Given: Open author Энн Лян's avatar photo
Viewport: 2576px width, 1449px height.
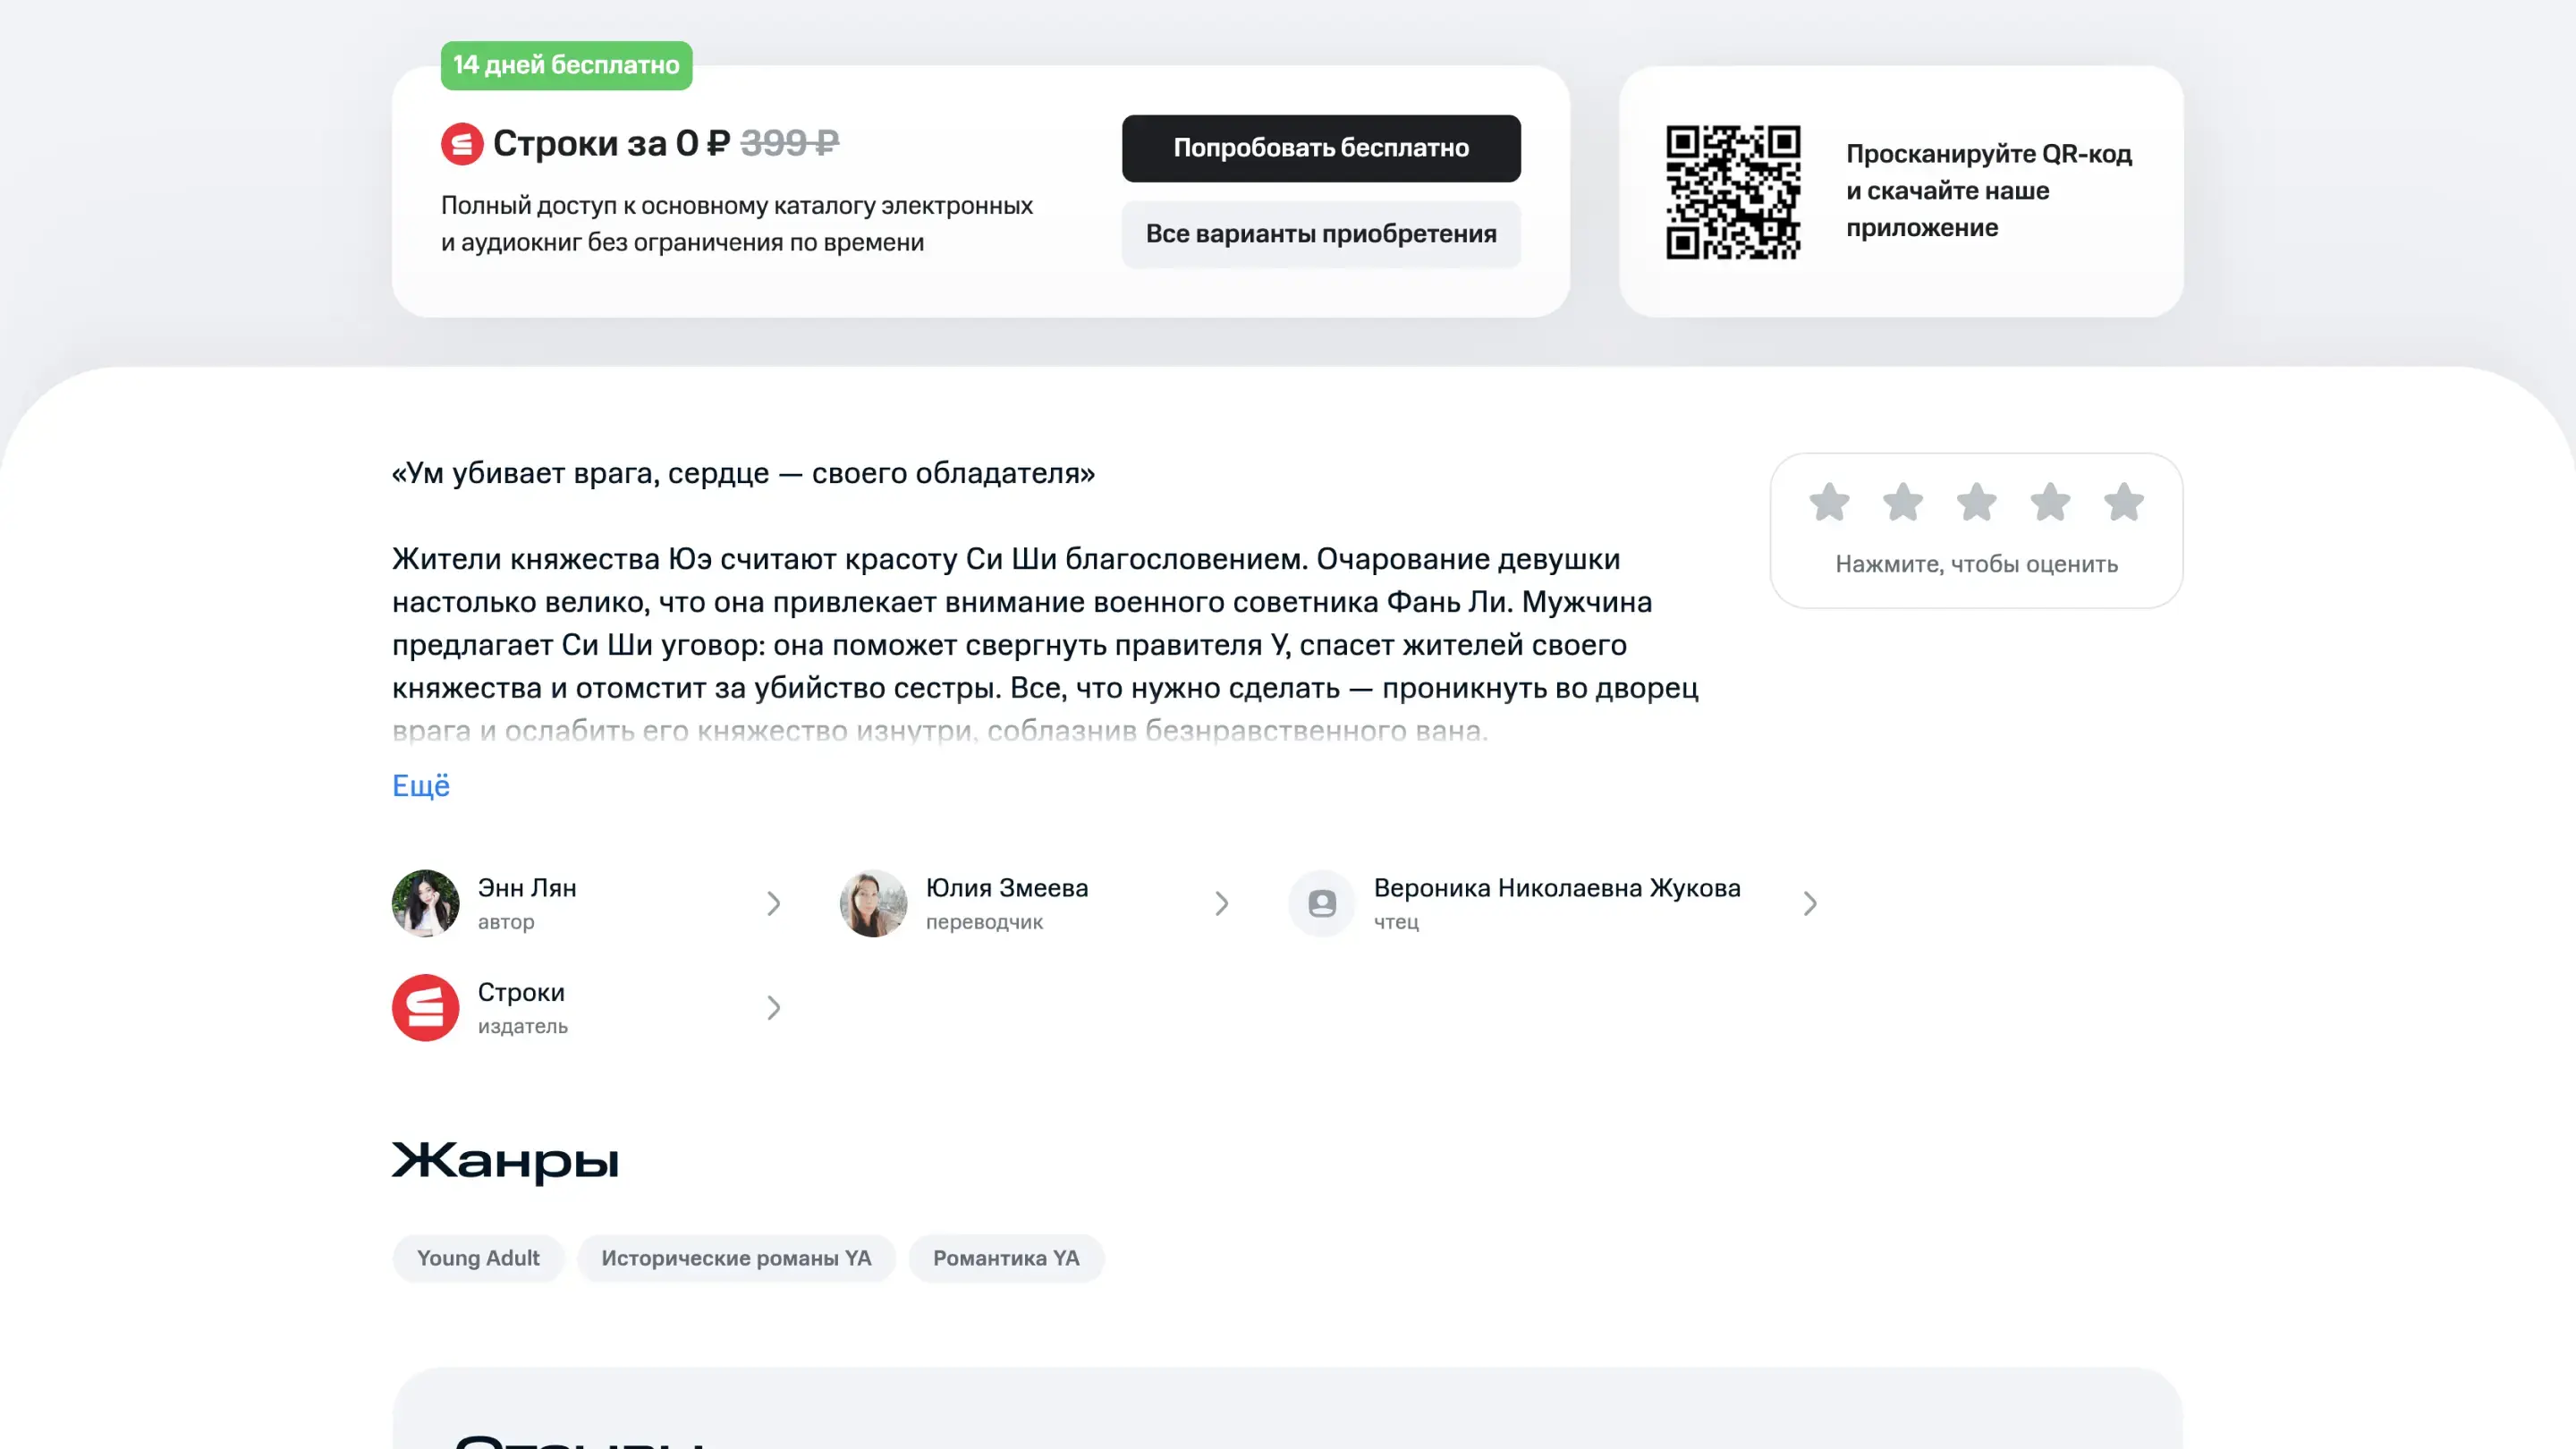Looking at the screenshot, I should (x=425, y=903).
